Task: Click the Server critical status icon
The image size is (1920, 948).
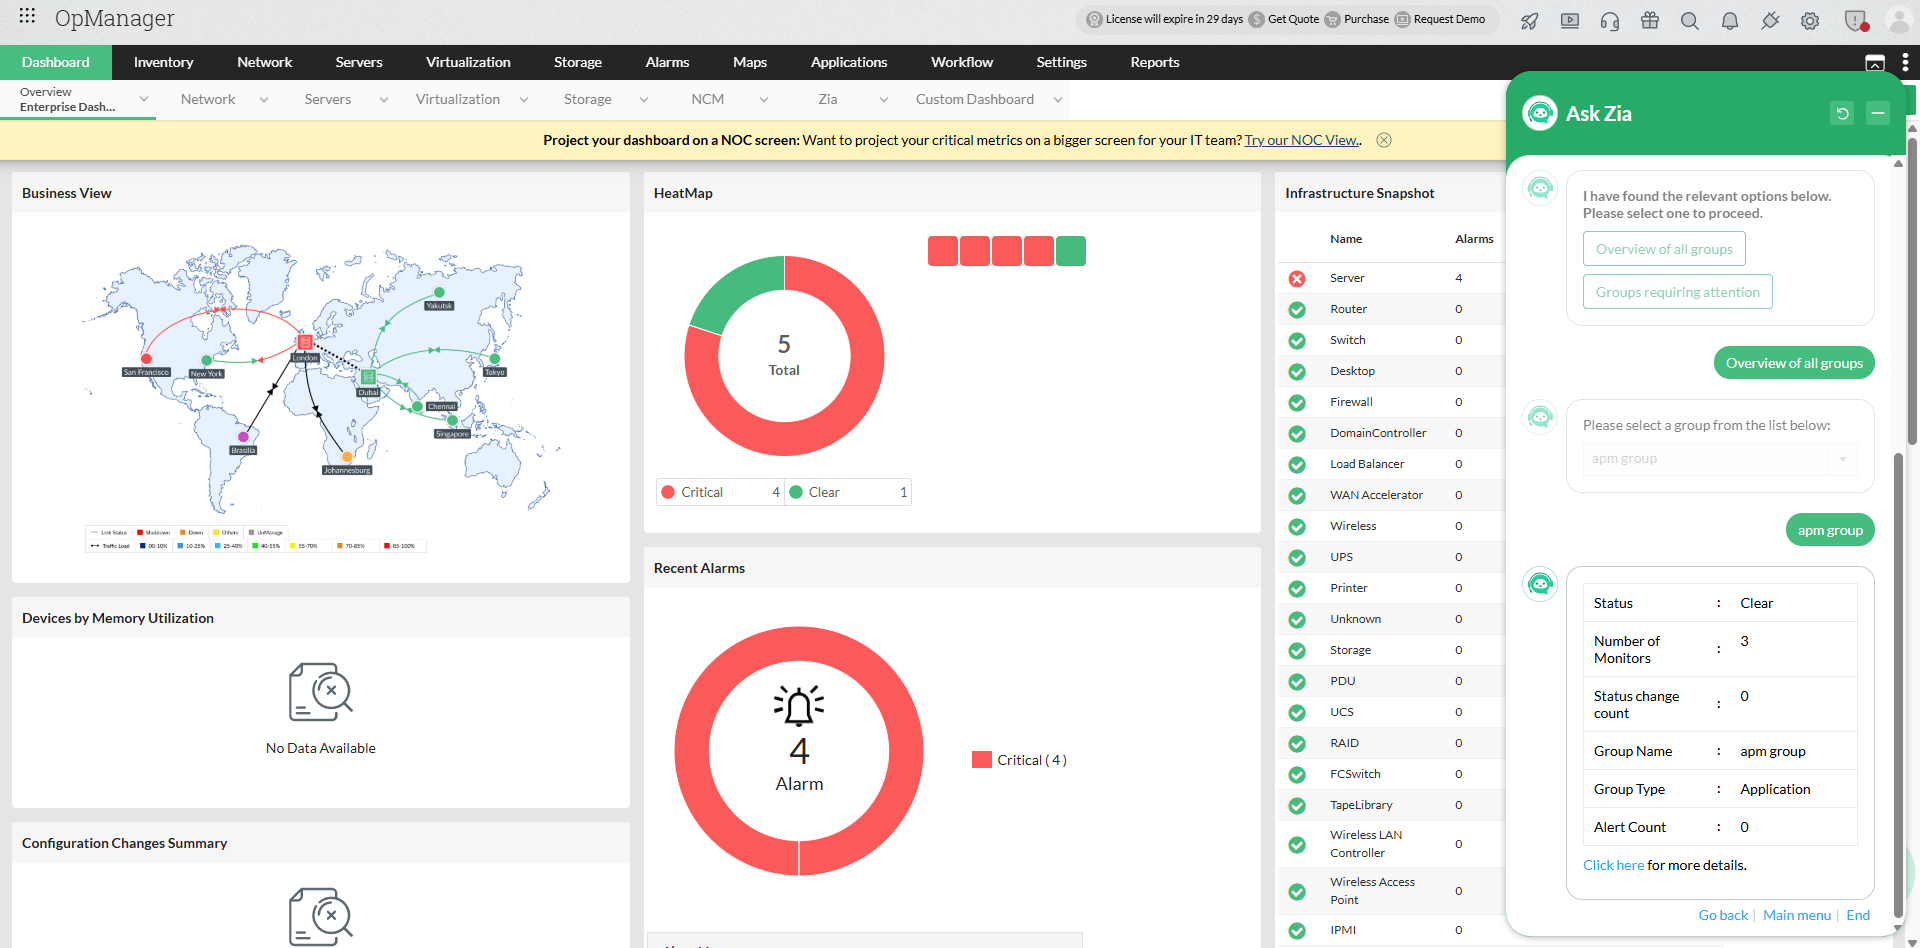Action: (x=1297, y=279)
